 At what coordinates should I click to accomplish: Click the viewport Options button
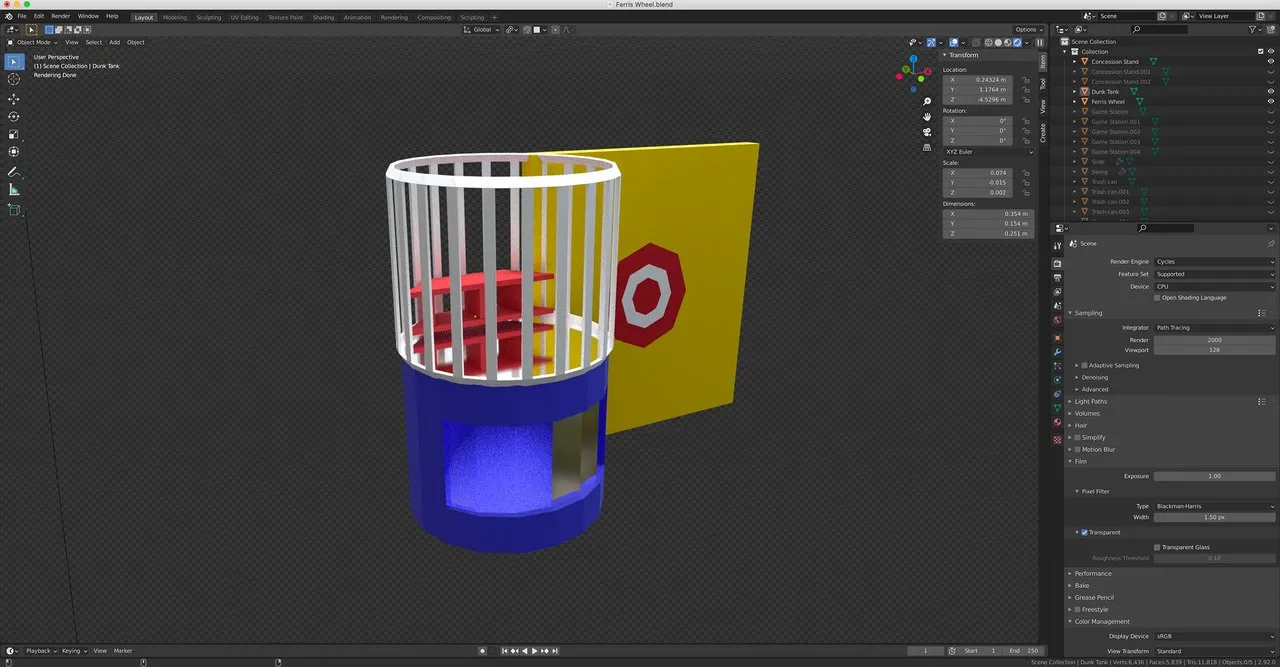[x=1028, y=30]
